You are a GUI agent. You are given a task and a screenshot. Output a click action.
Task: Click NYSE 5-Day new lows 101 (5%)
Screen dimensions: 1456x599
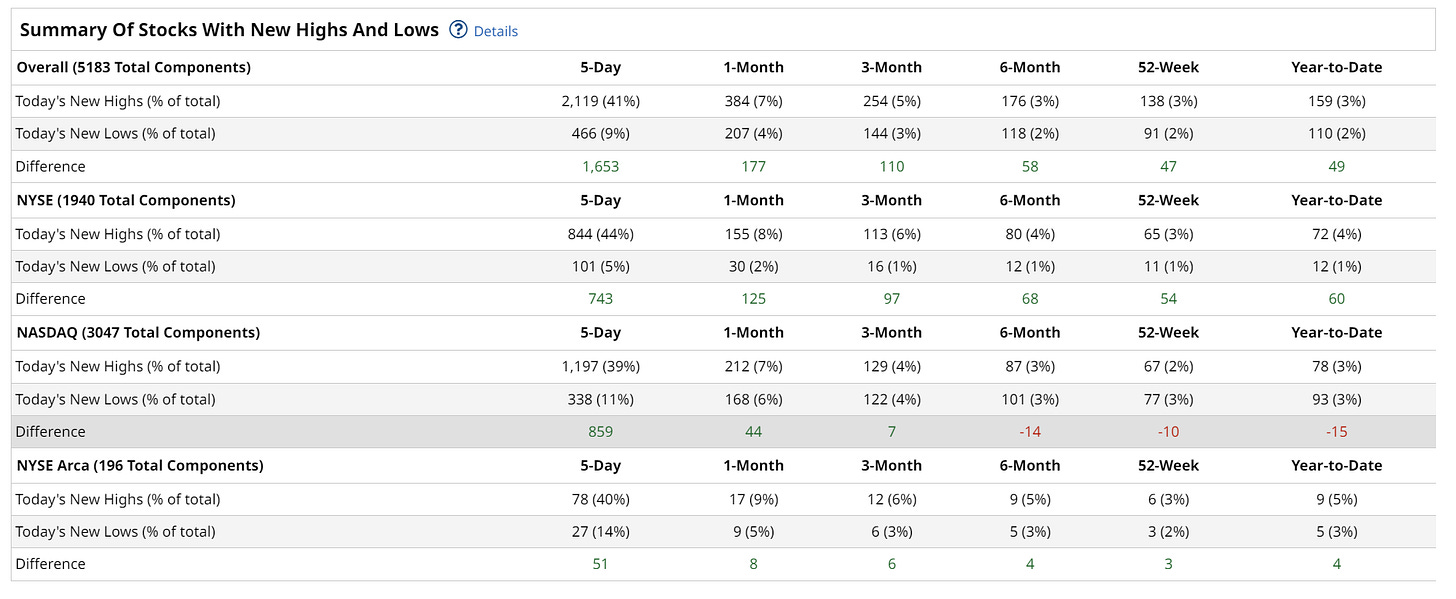pos(601,267)
